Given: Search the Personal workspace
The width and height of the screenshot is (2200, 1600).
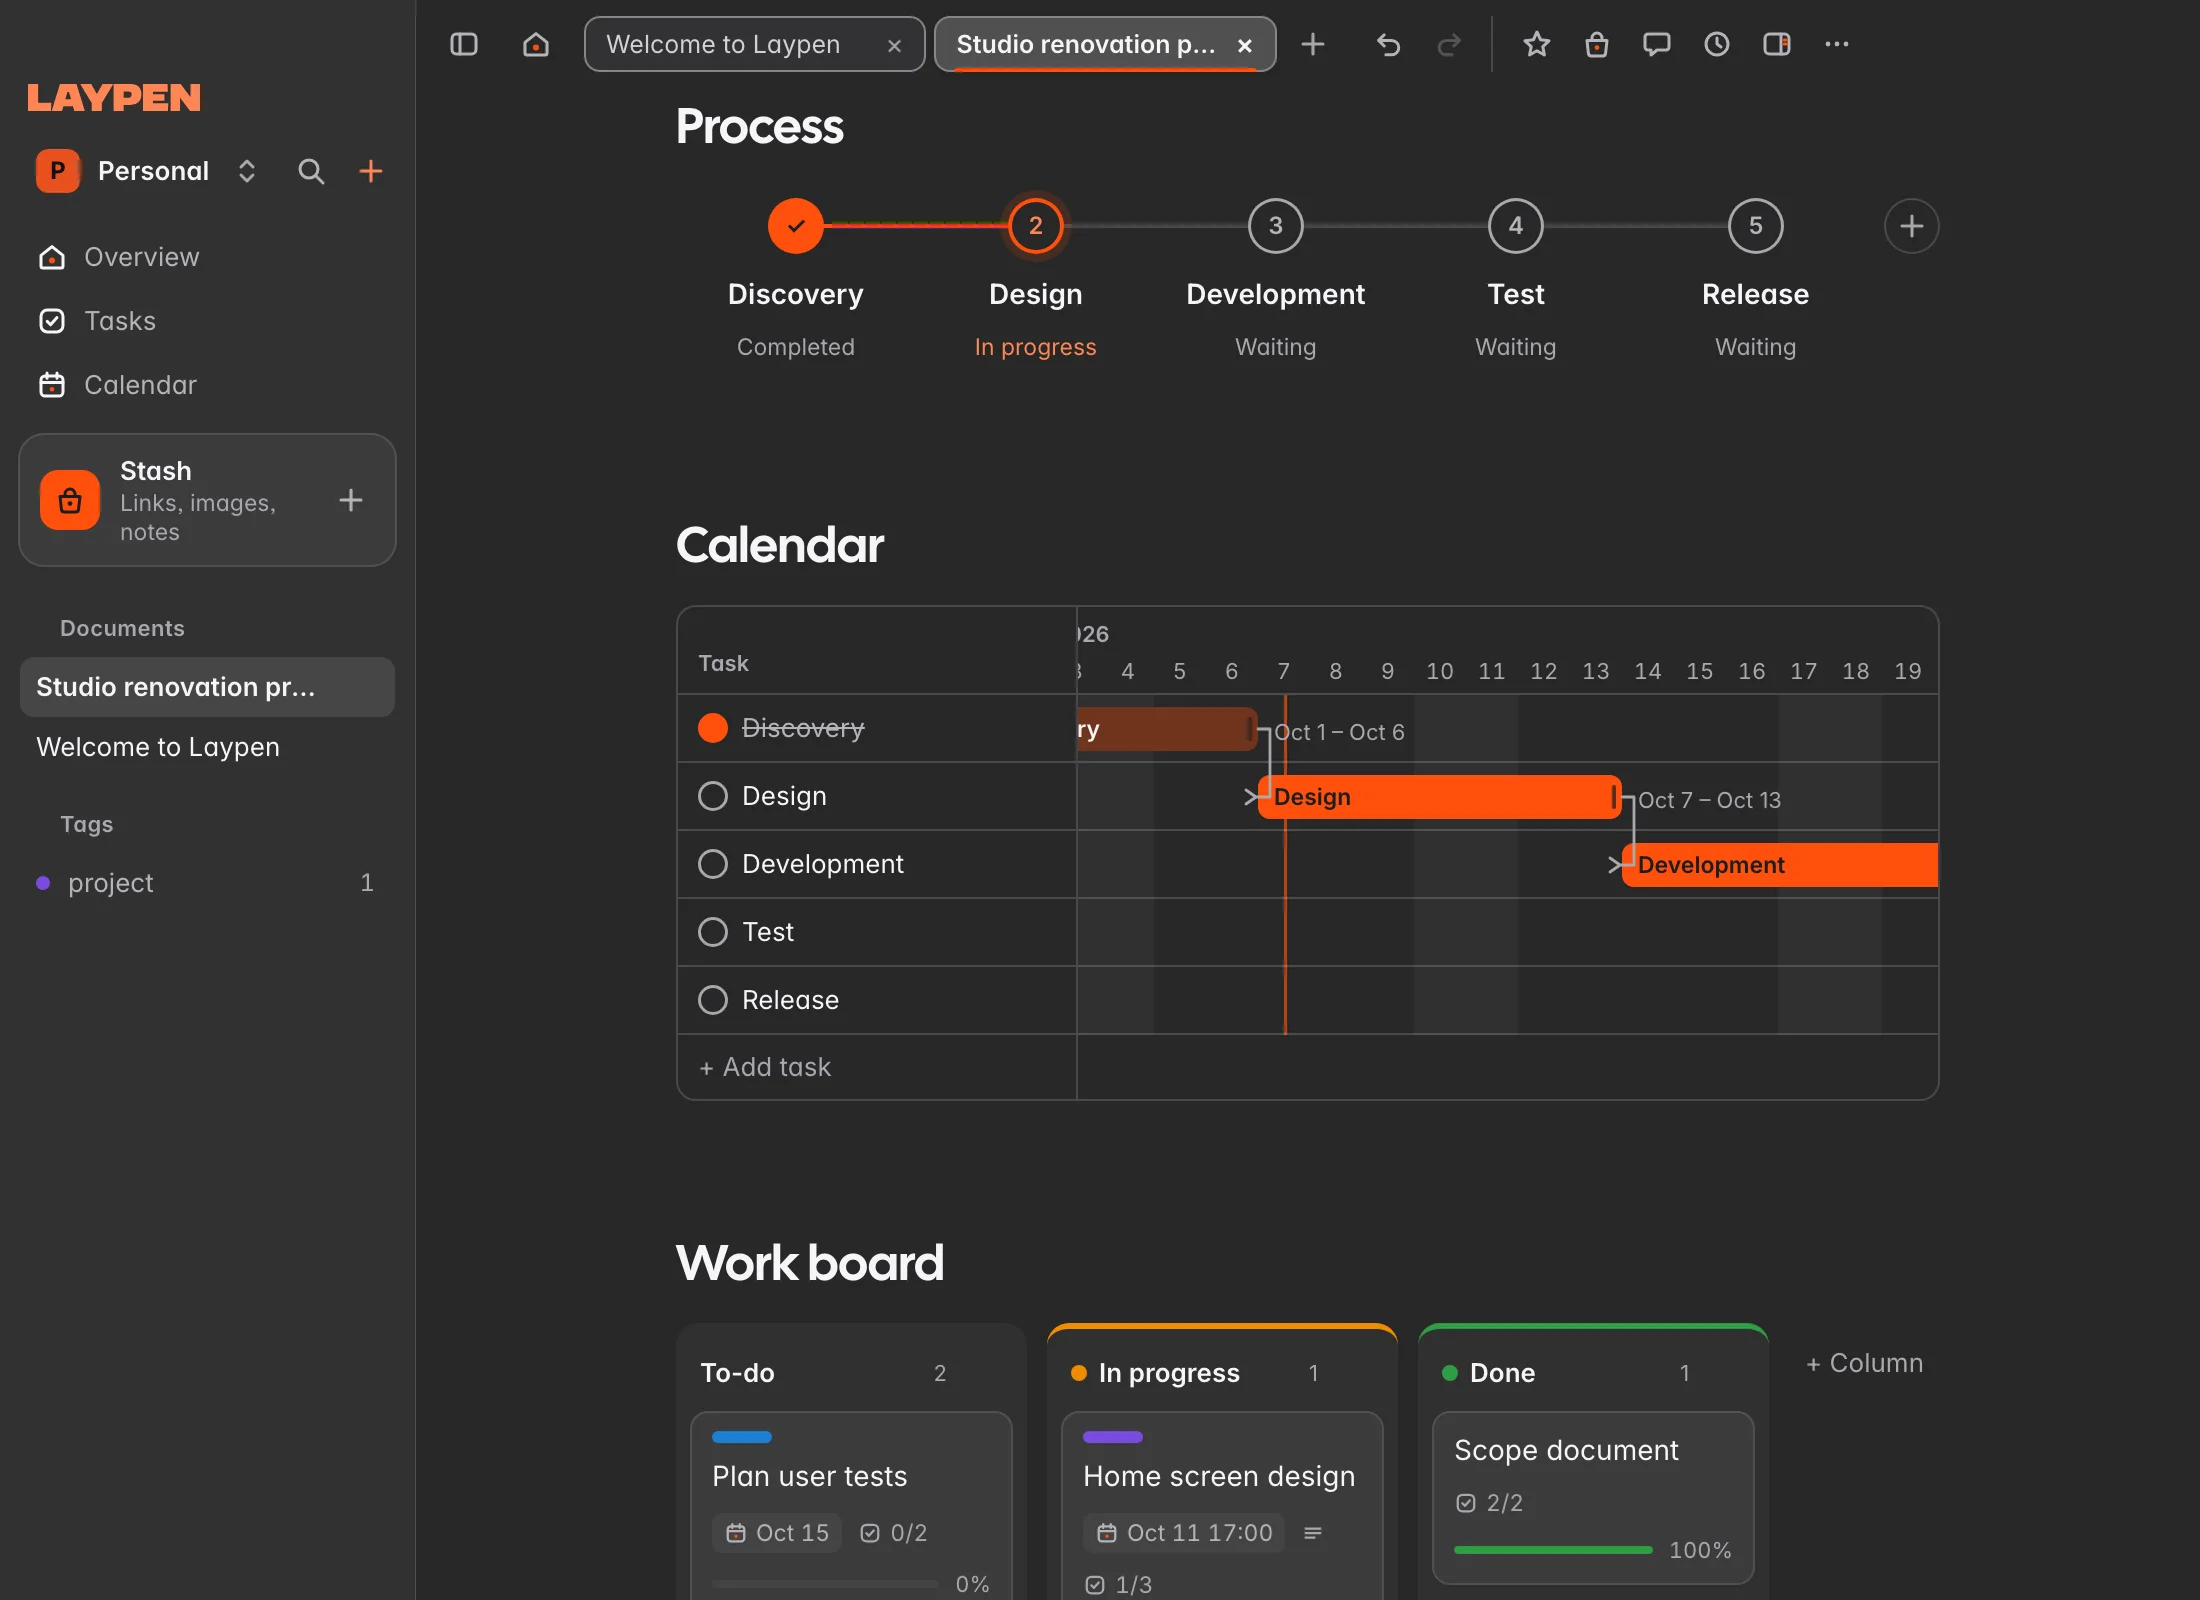Looking at the screenshot, I should tap(311, 171).
